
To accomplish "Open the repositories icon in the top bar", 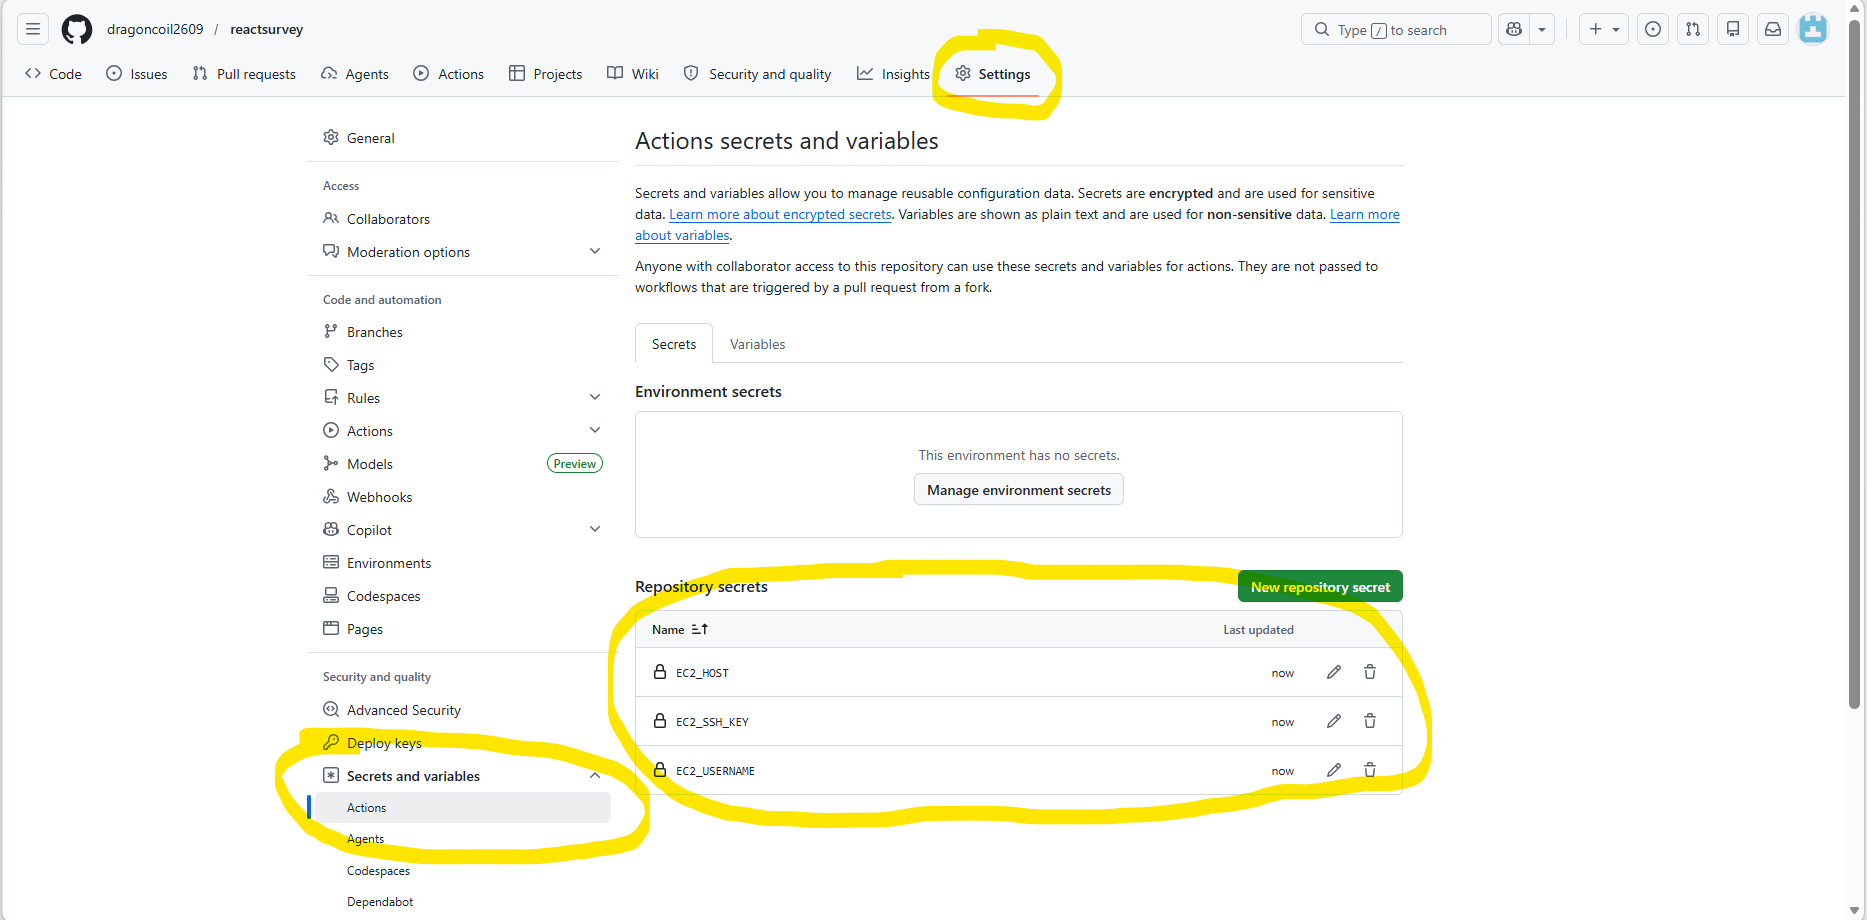I will [1733, 29].
